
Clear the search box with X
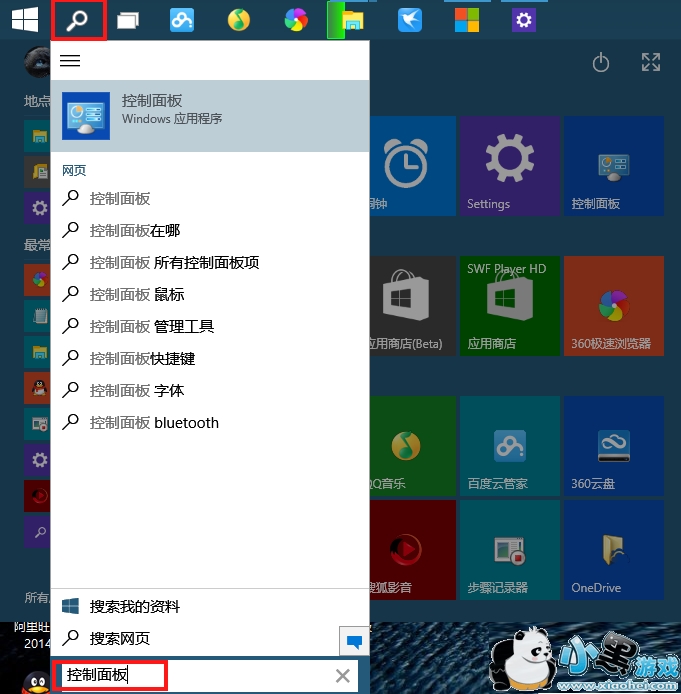[x=343, y=676]
